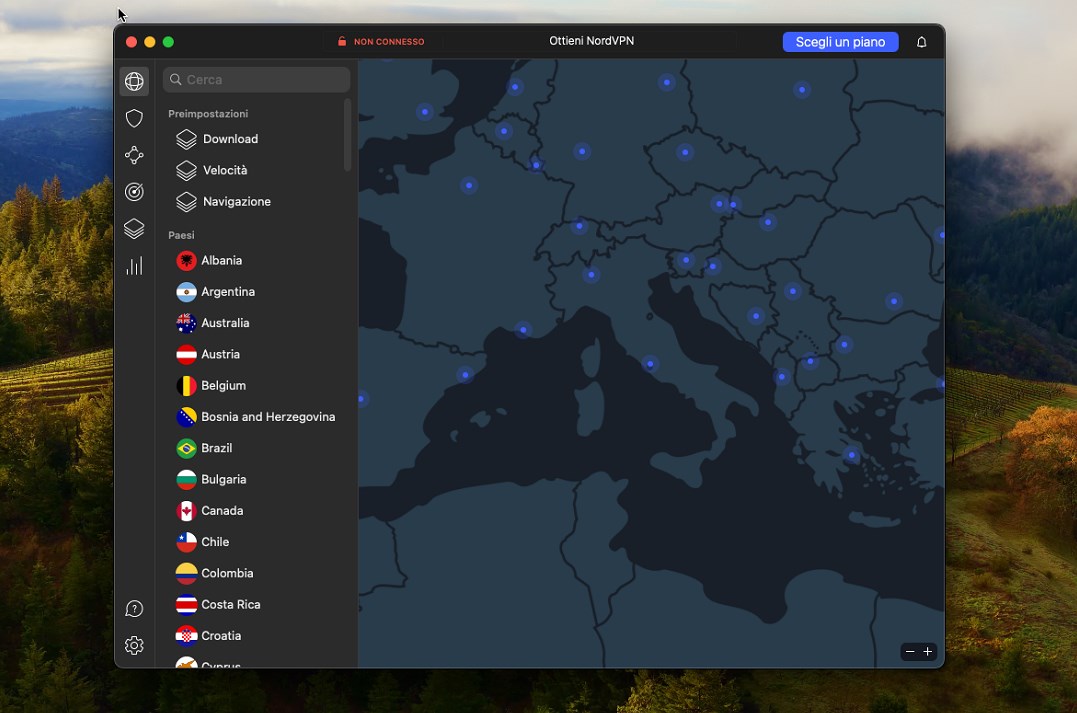The width and height of the screenshot is (1077, 713).
Task: Open the globe map view in sidebar
Action: [134, 81]
